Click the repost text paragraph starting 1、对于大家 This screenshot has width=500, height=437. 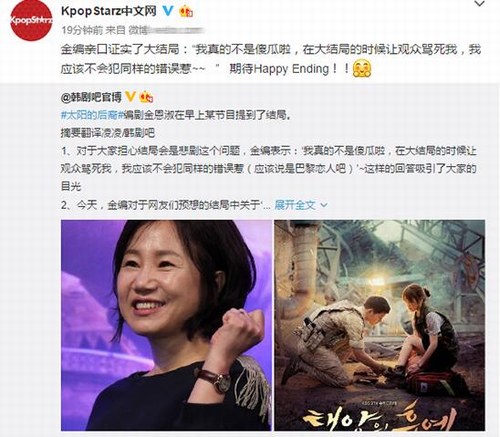tap(269, 168)
